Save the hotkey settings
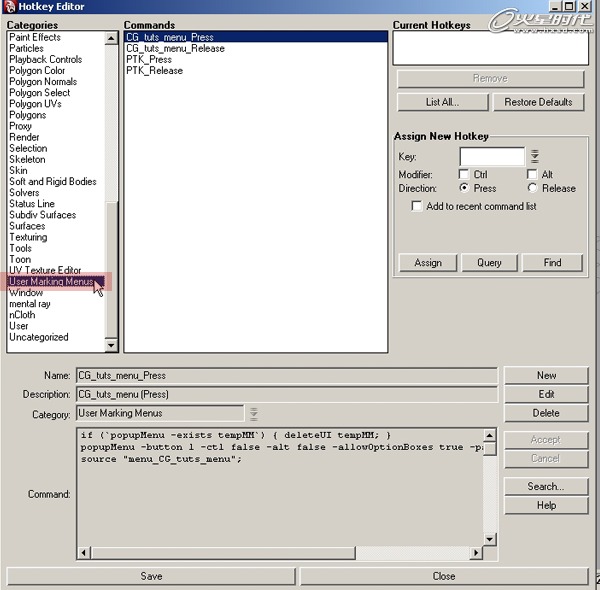The image size is (600, 590). (151, 576)
